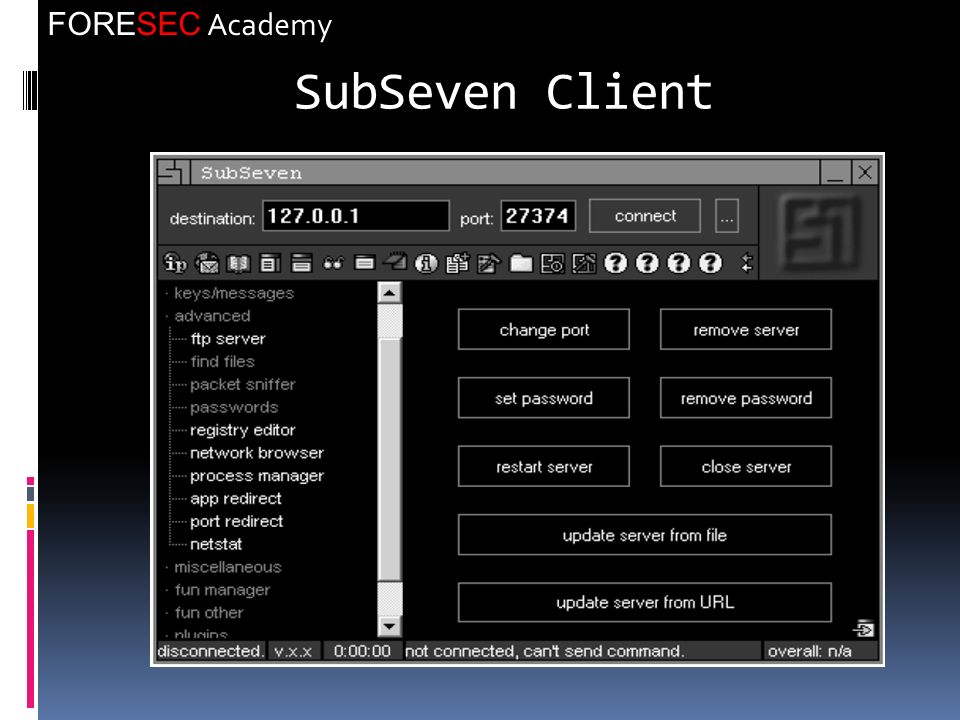Screen dimensions: 960x720
Task: Click the 'v.x.x' version status cell
Action: [293, 651]
